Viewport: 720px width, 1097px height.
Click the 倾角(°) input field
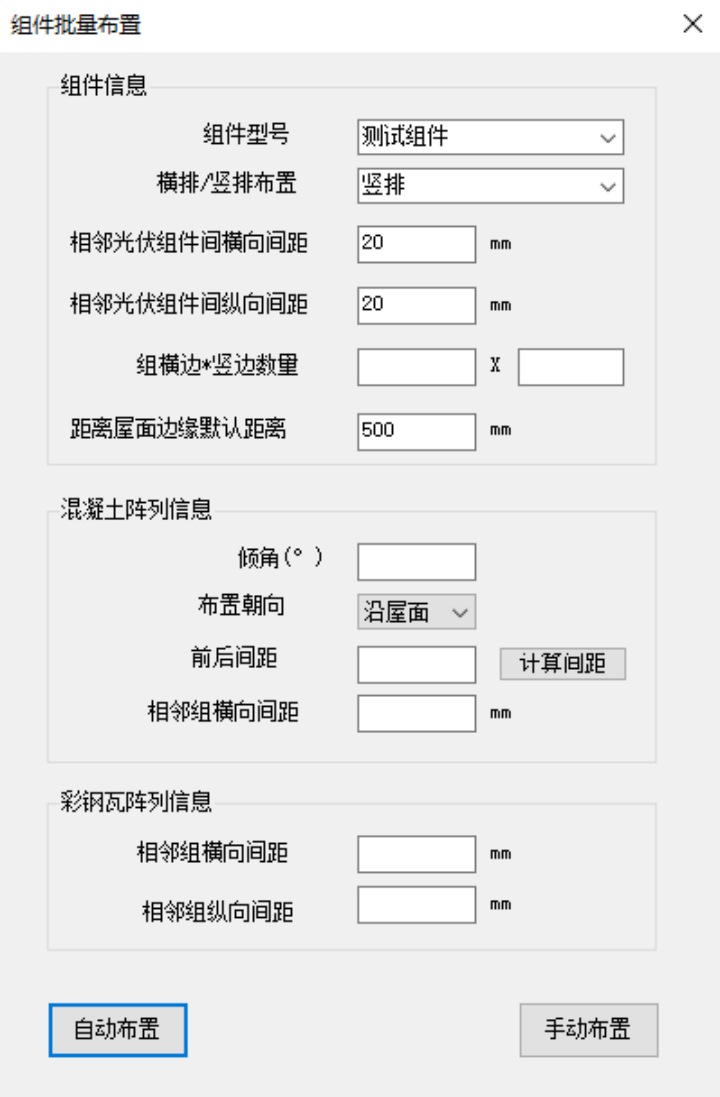pos(416,562)
